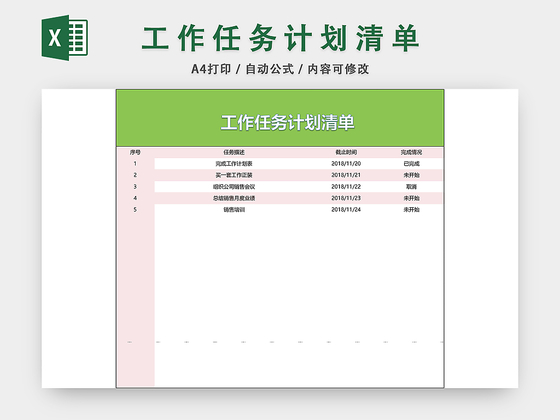Select the white title in the green banner
560x420 pixels.
pos(288,122)
